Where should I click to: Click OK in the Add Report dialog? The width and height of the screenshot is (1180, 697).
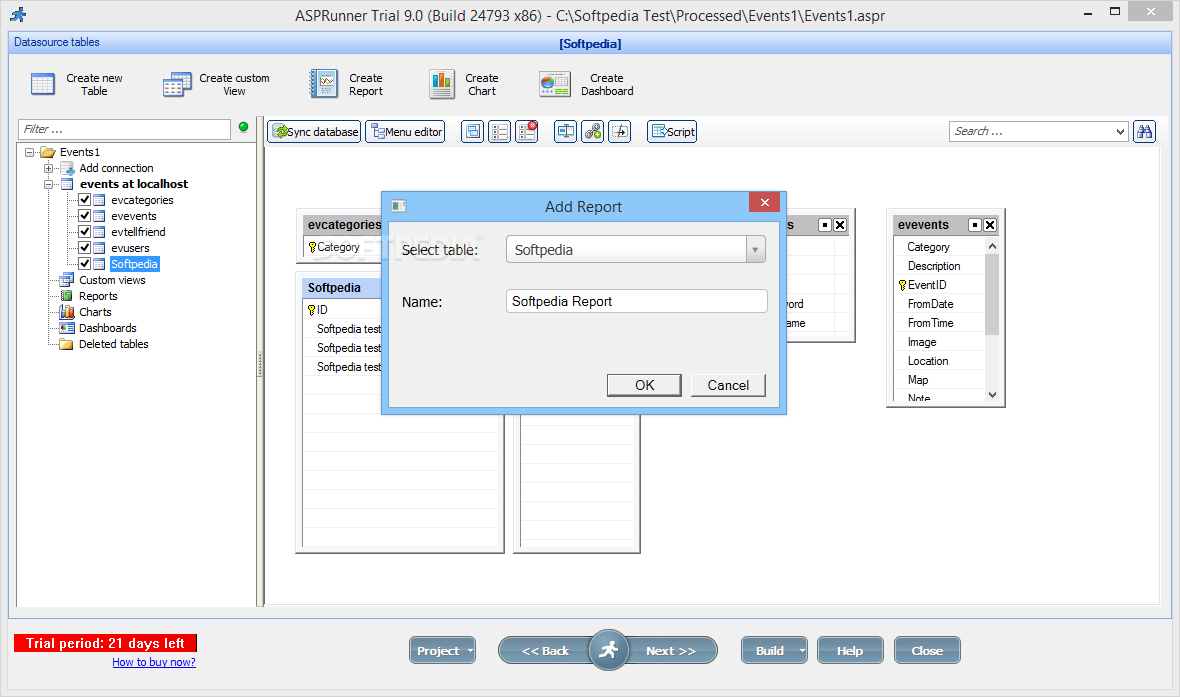[x=644, y=385]
